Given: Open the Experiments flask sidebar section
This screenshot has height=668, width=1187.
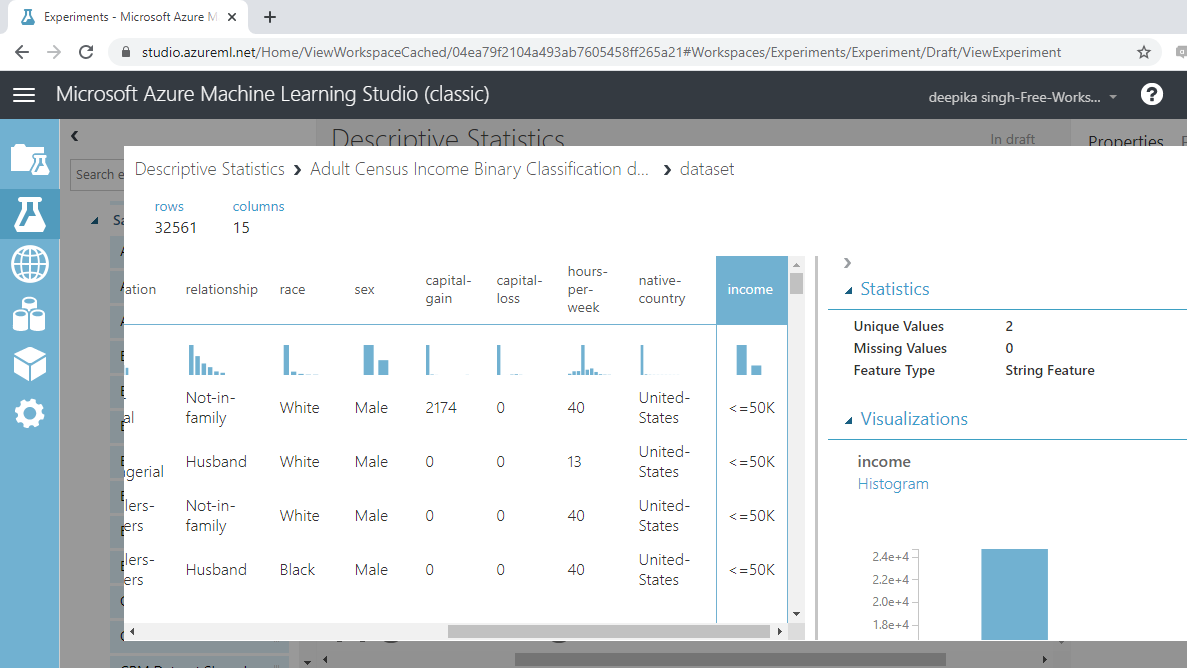Looking at the screenshot, I should coord(30,214).
